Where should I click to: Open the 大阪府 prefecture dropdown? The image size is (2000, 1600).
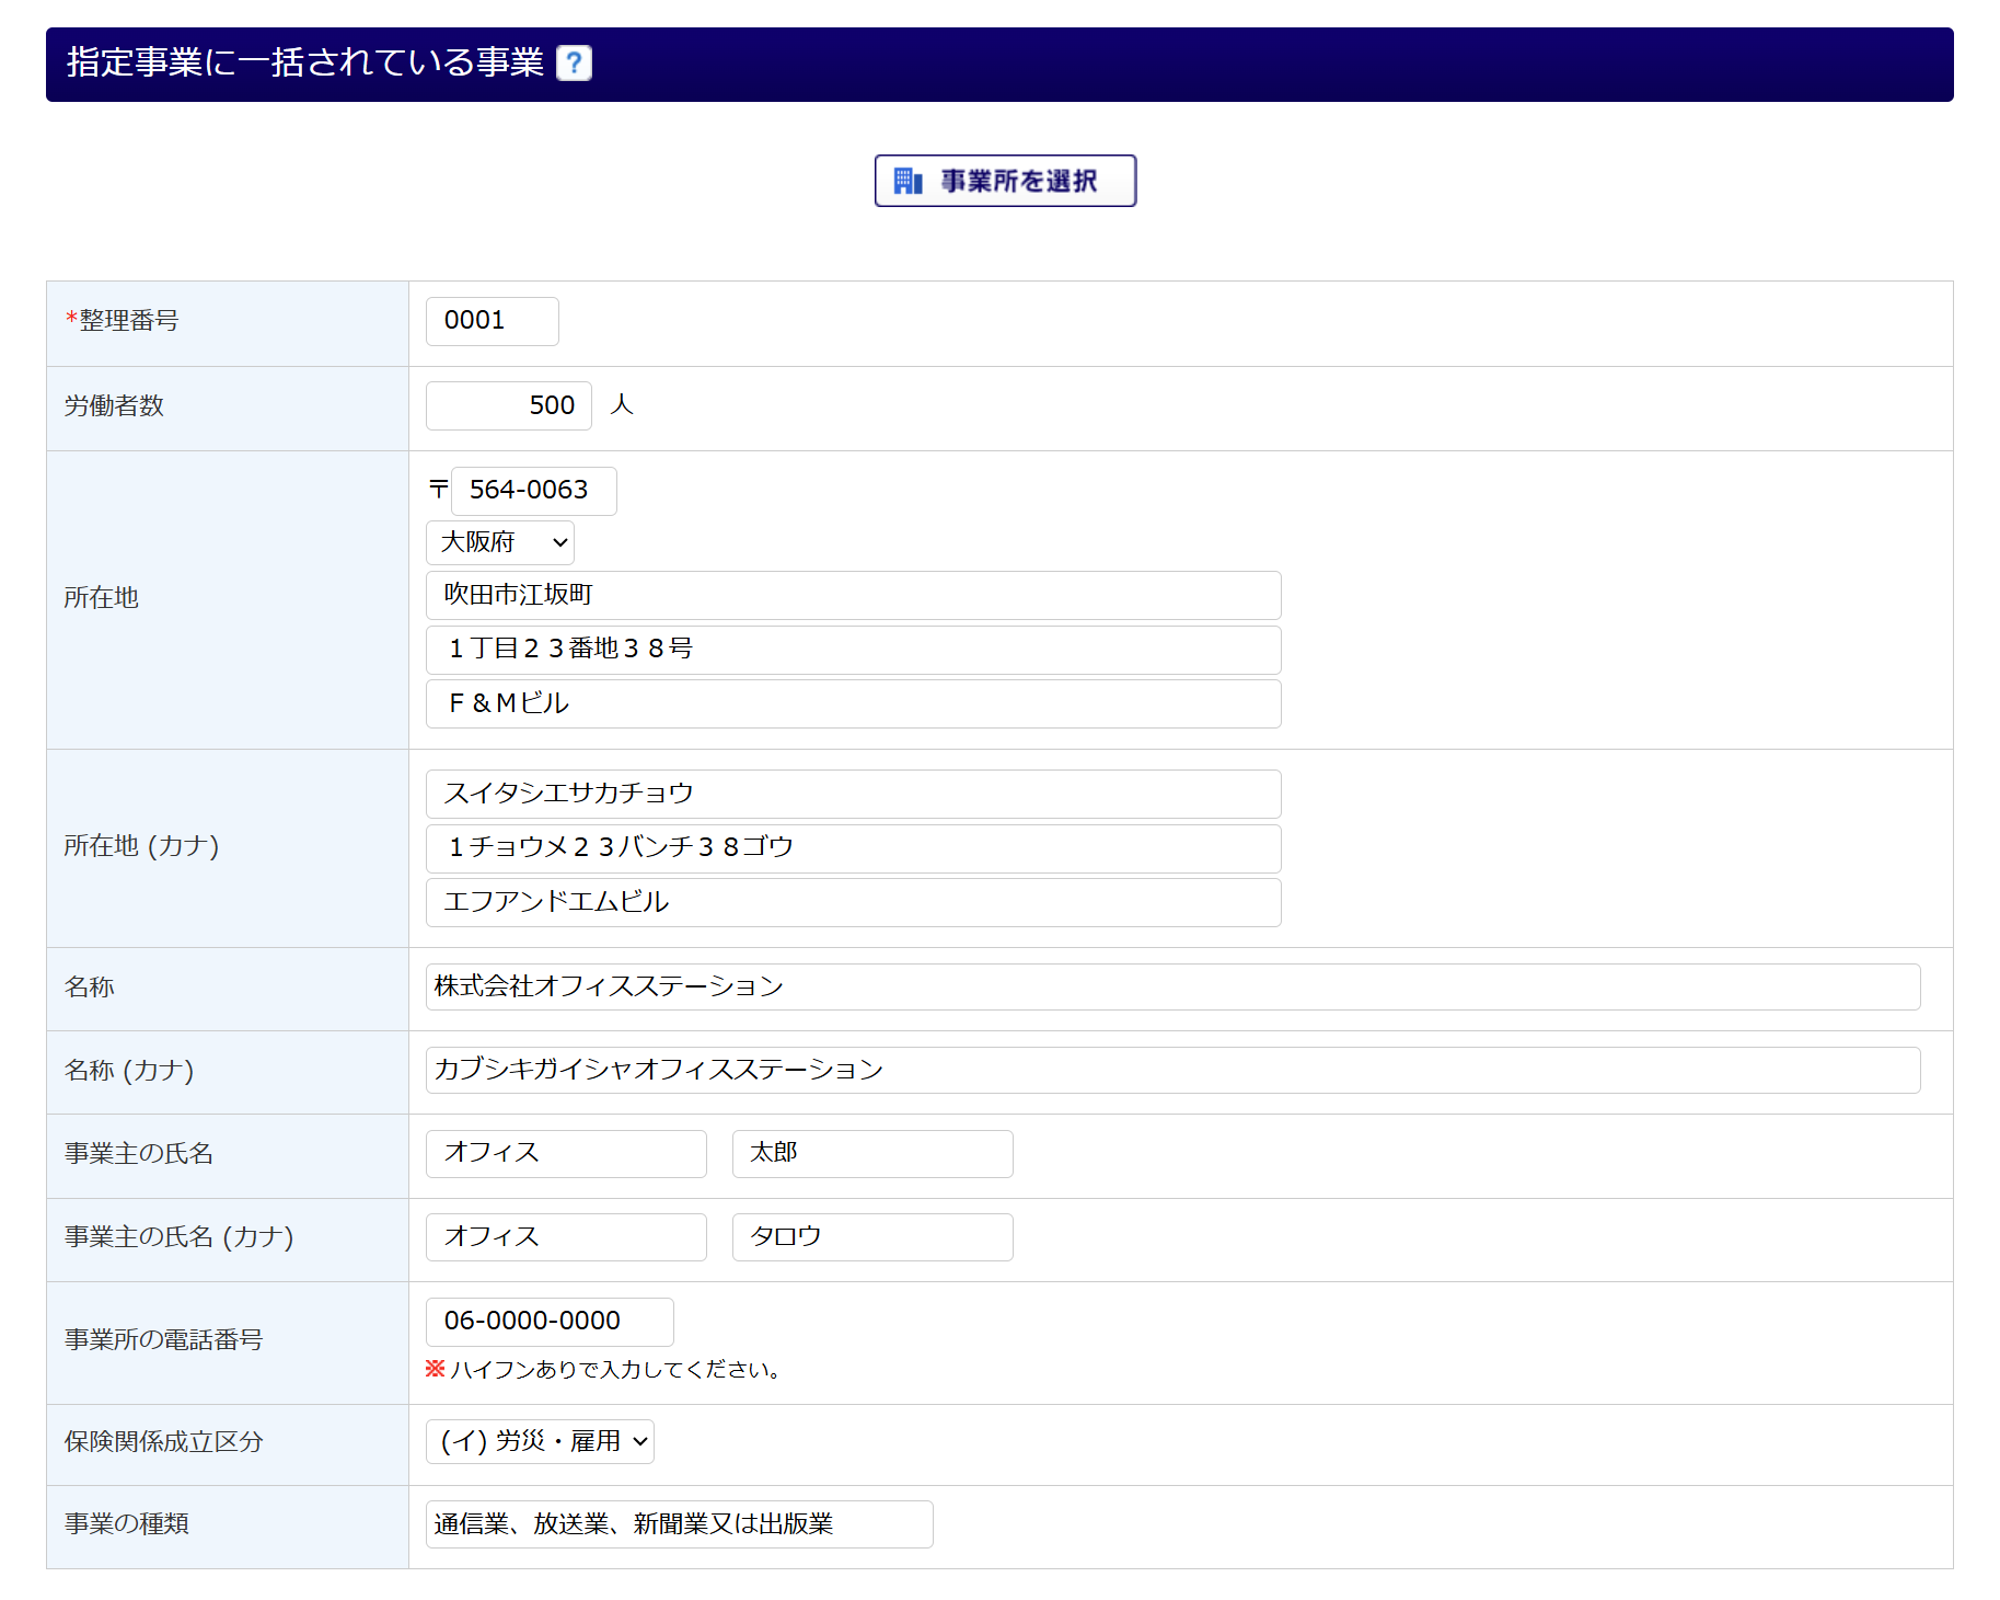pos(499,542)
